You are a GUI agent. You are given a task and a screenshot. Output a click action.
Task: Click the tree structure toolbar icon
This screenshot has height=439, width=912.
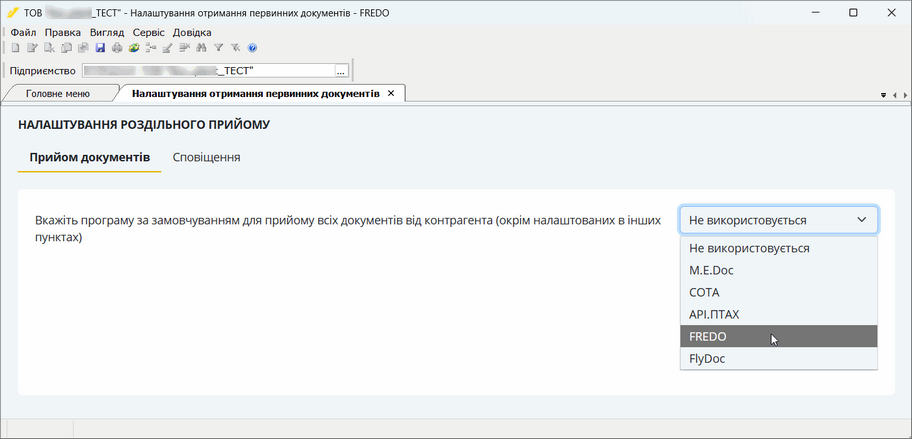151,48
